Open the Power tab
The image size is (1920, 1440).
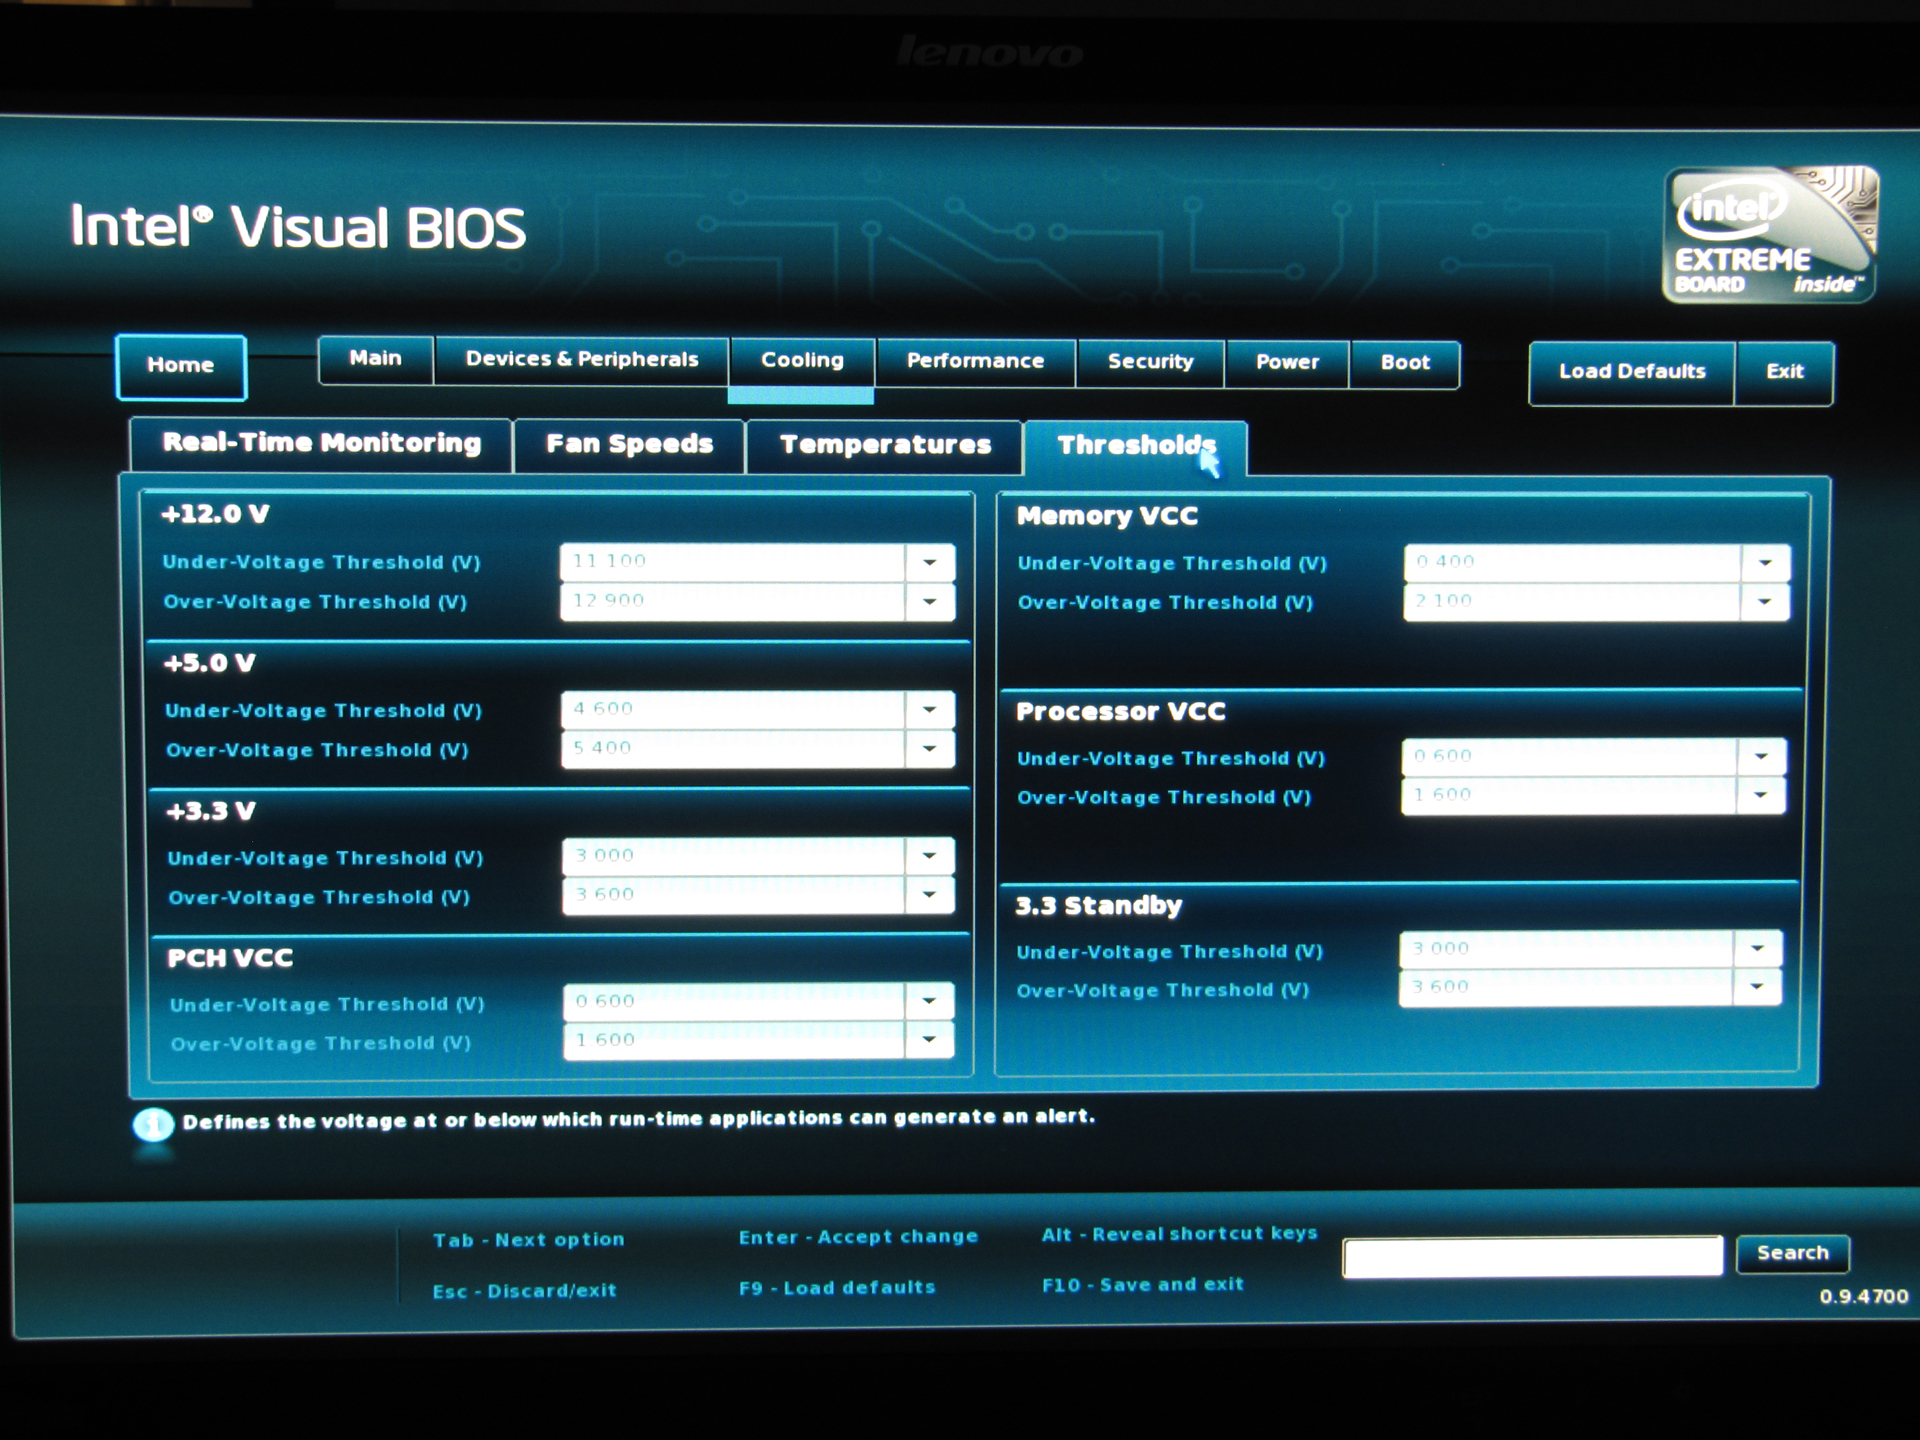(1287, 364)
